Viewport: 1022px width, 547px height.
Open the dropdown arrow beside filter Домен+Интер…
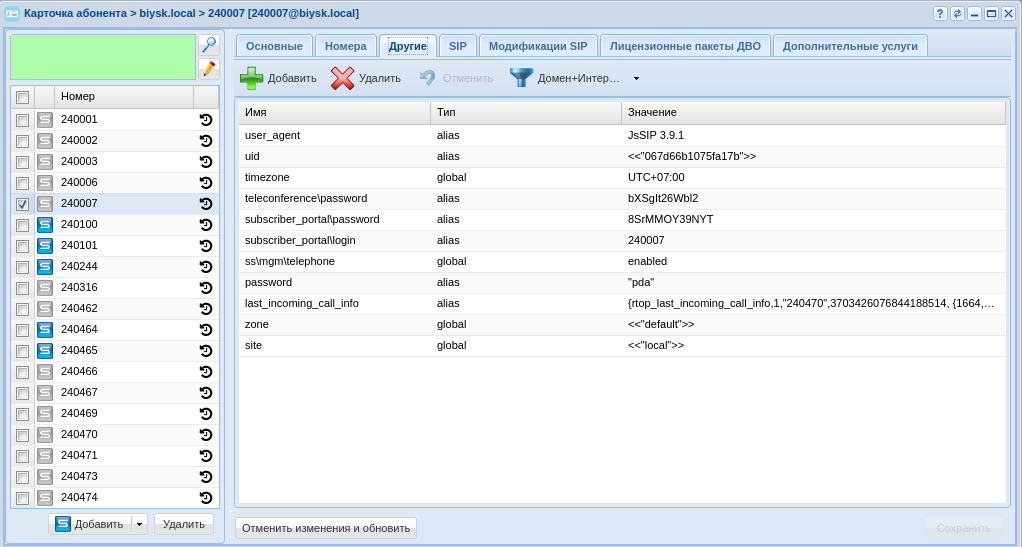coord(636,78)
